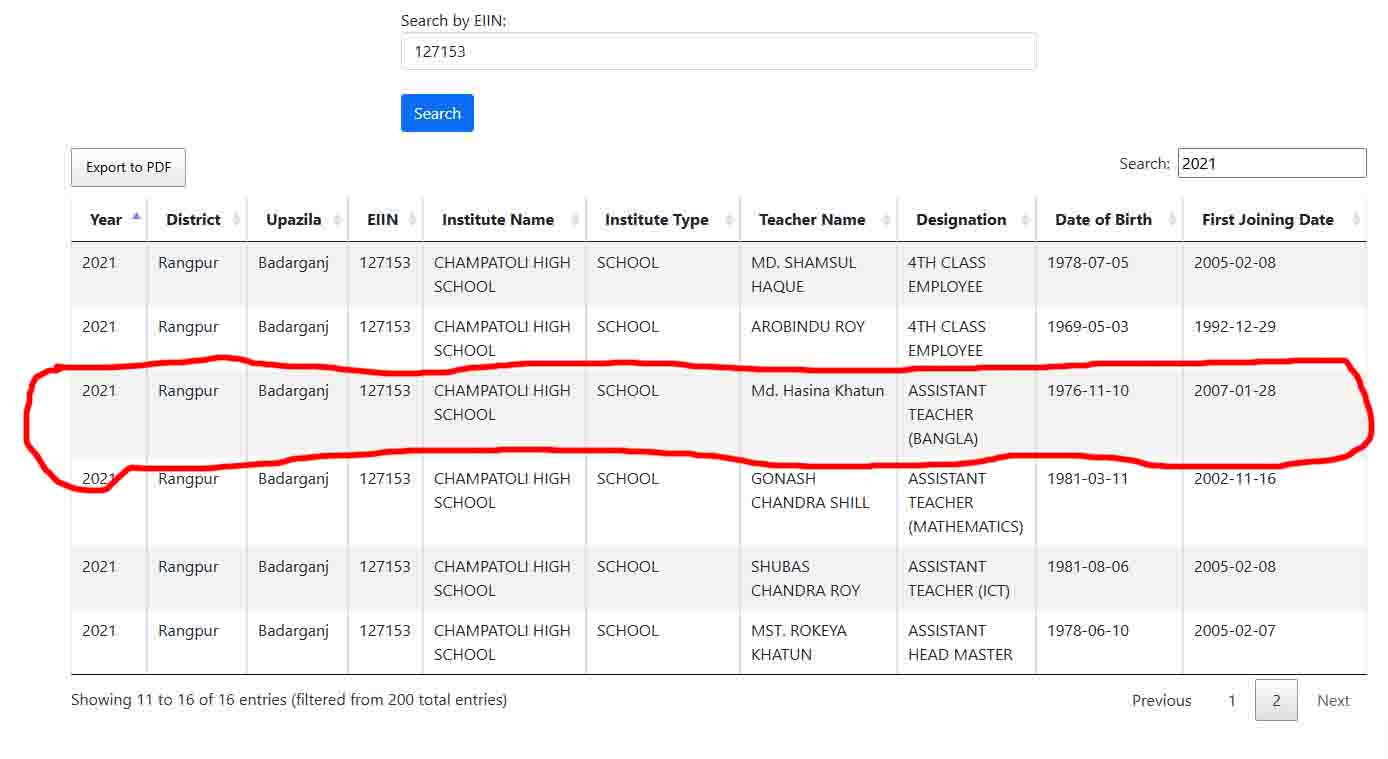This screenshot has height=759, width=1388.
Task: Click the table filter search box
Action: pos(1271,163)
